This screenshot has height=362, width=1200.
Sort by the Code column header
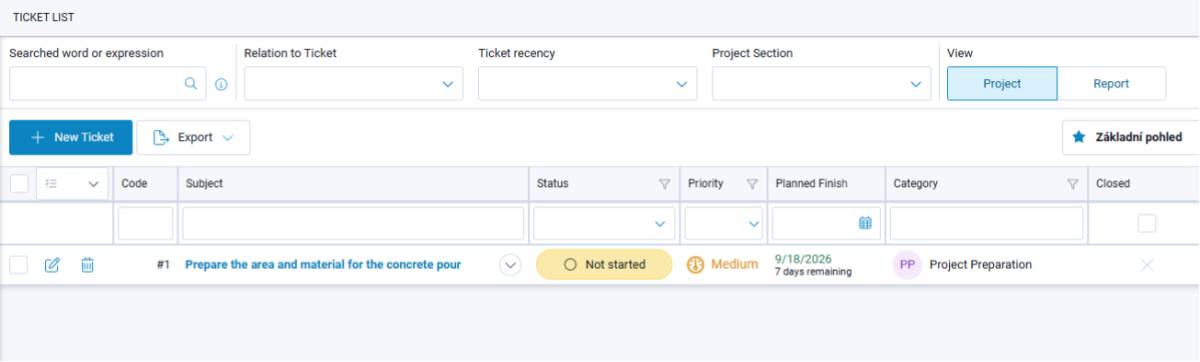134,184
